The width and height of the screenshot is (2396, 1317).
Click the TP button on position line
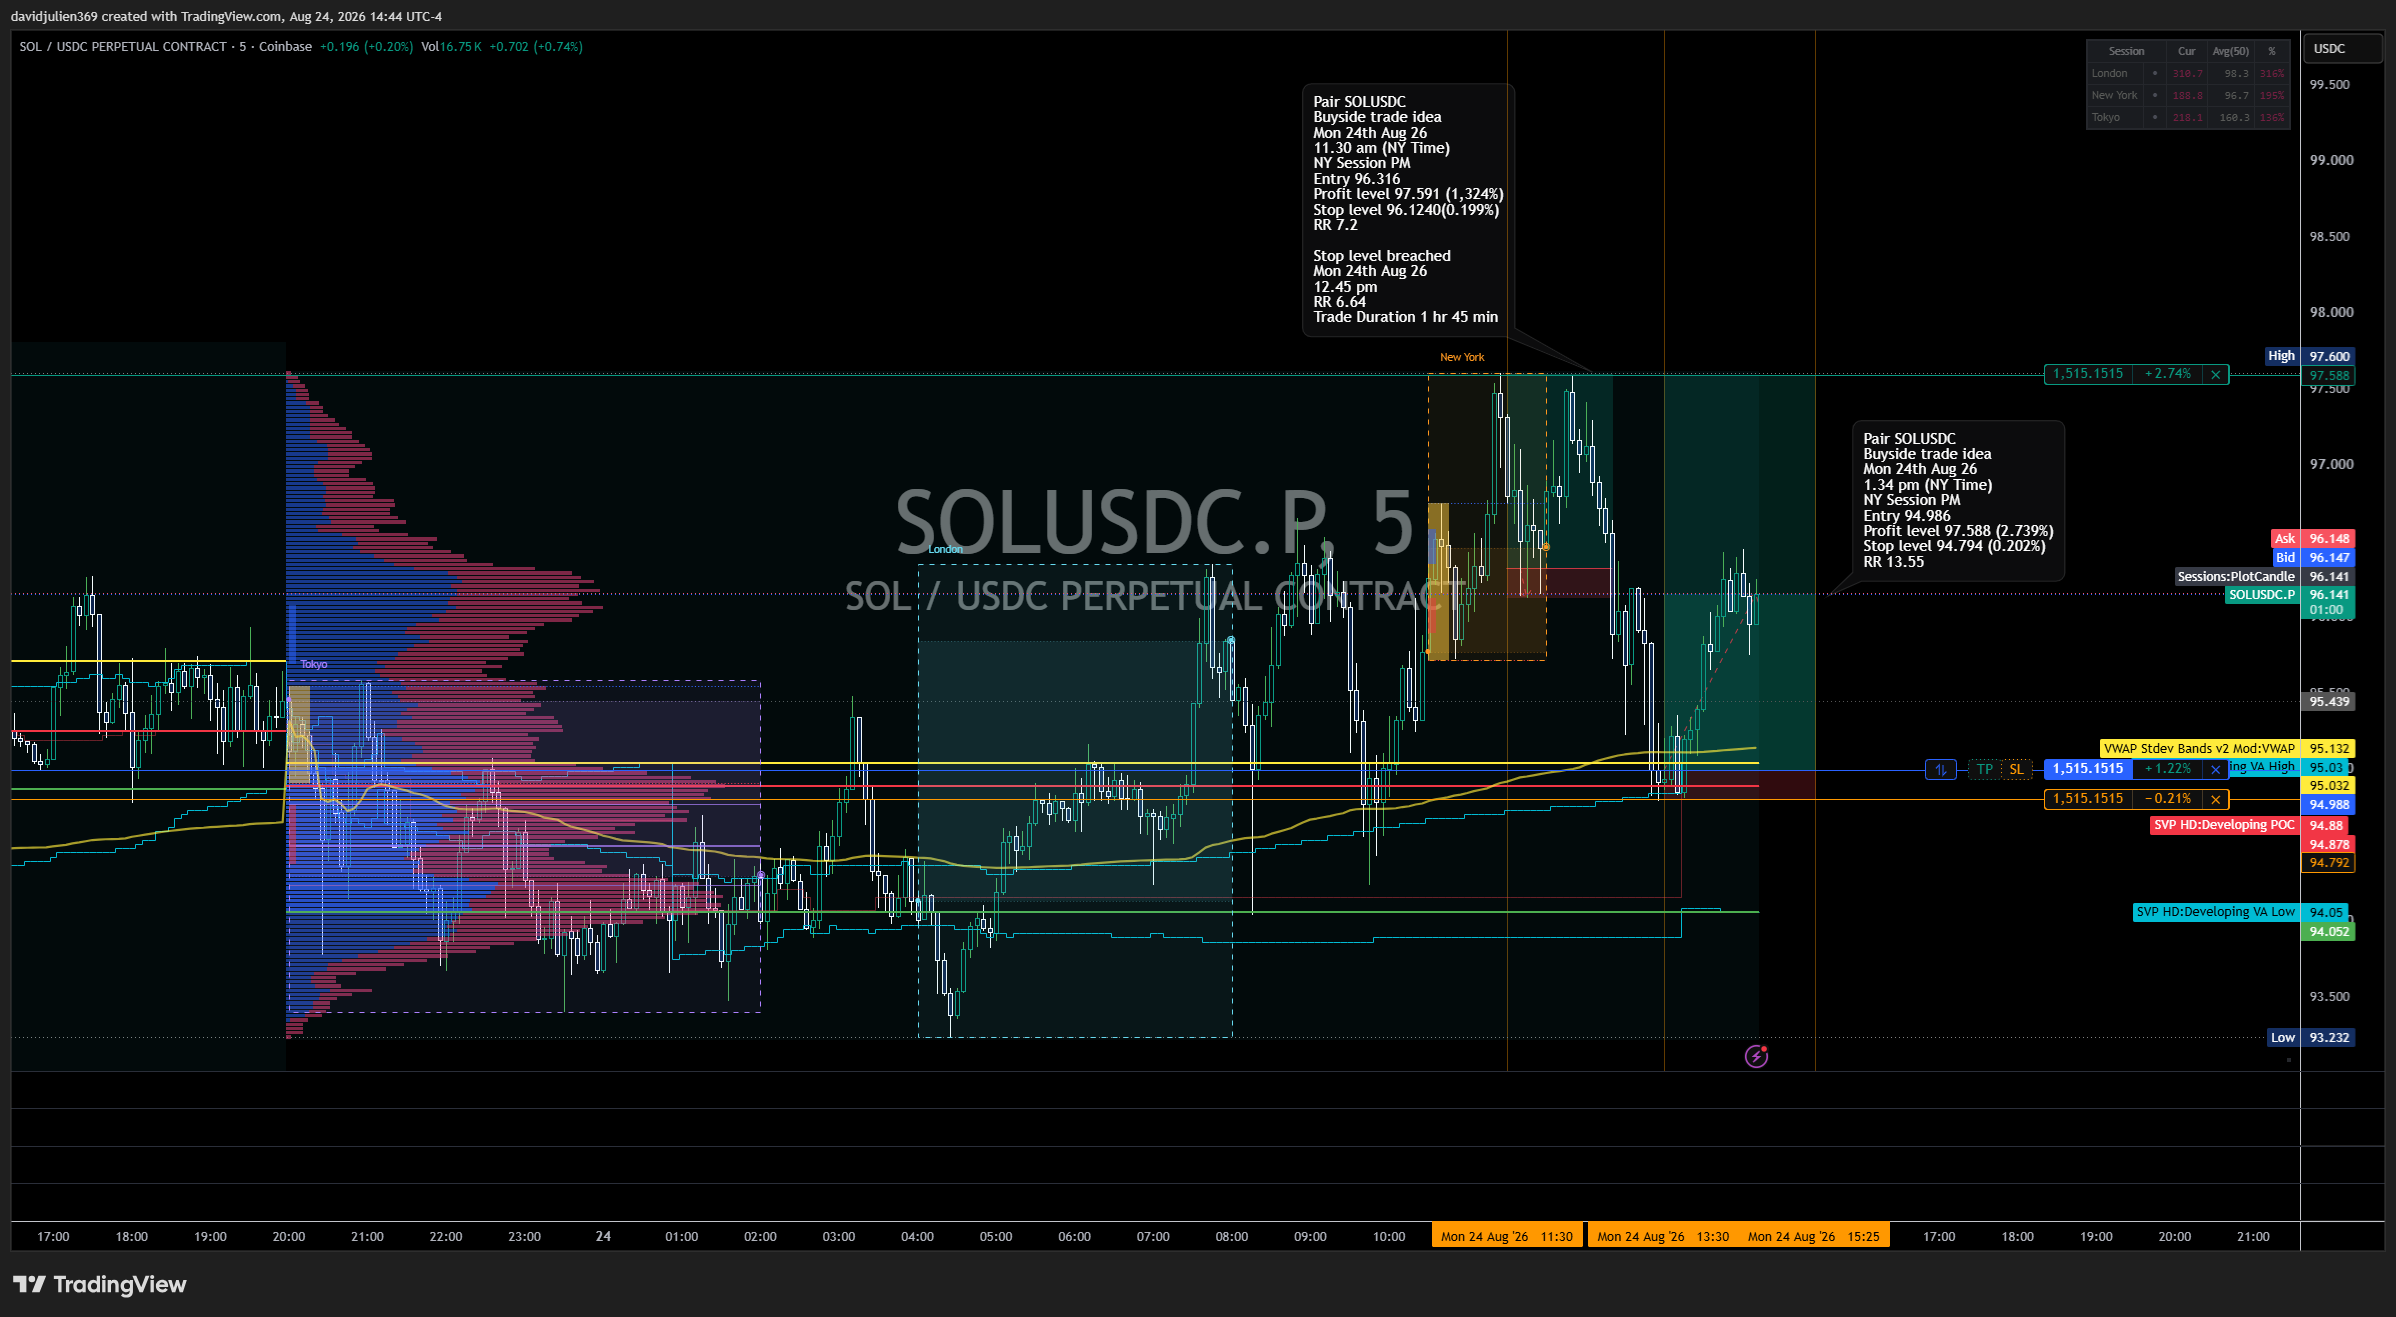pos(1985,769)
